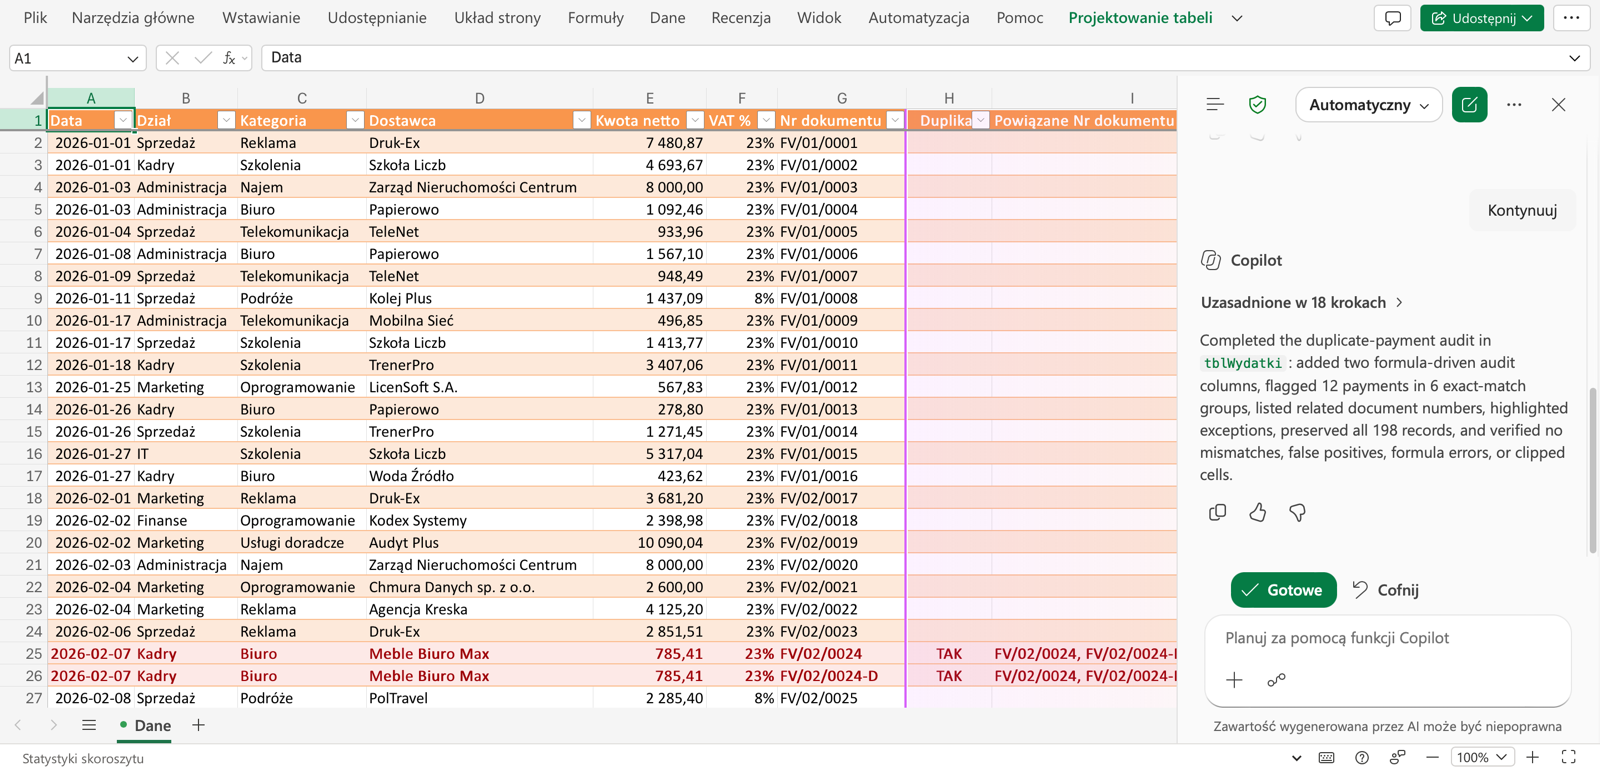Open the Dział column filter dropdown
1600x769 pixels.
pos(226,120)
